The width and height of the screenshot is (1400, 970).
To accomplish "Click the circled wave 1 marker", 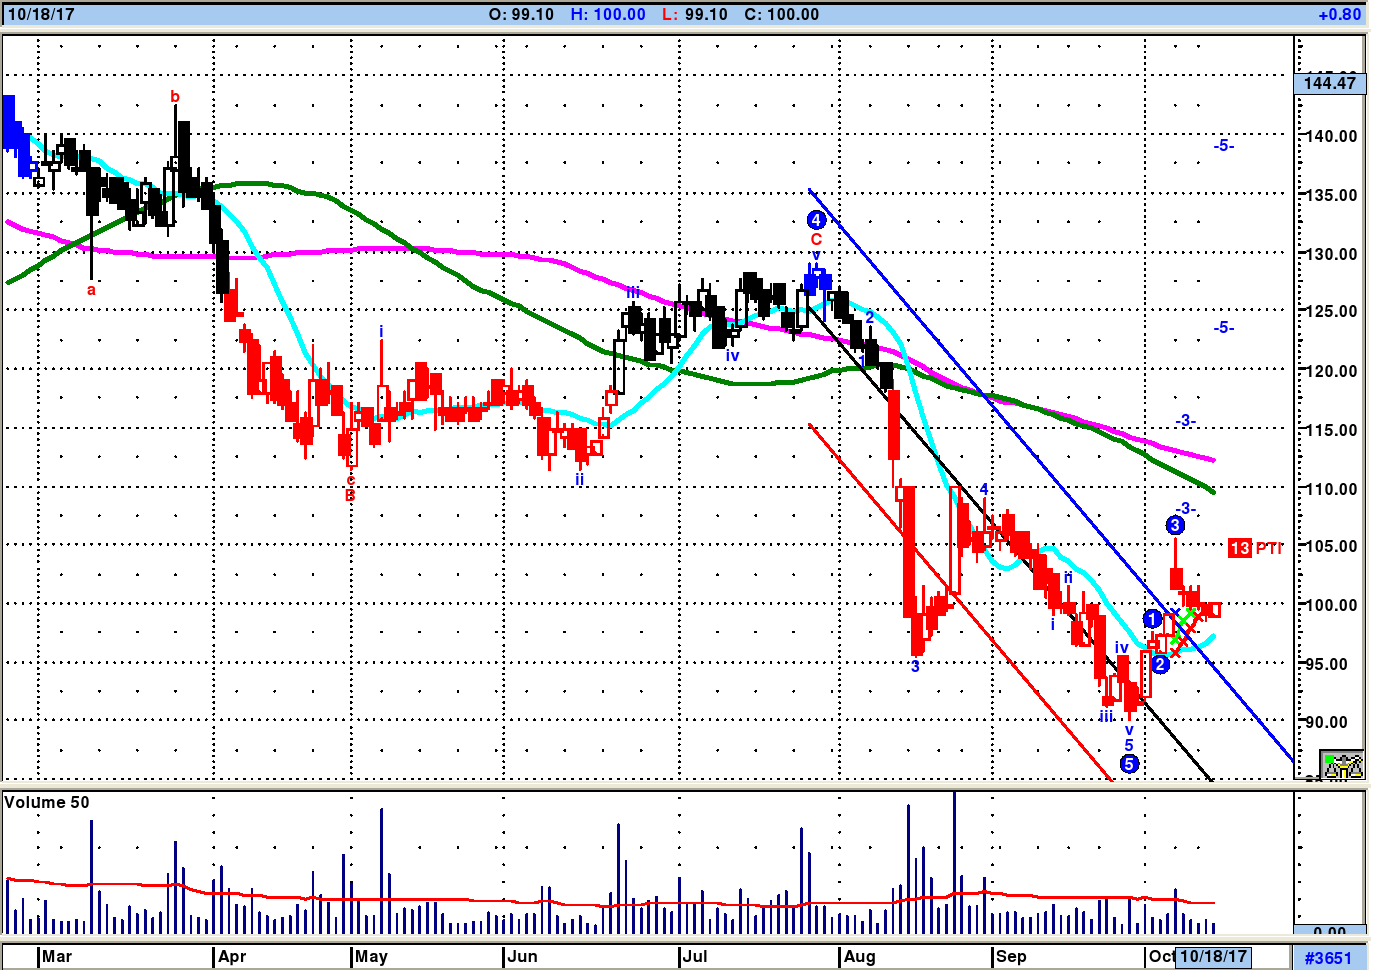I will click(1152, 619).
